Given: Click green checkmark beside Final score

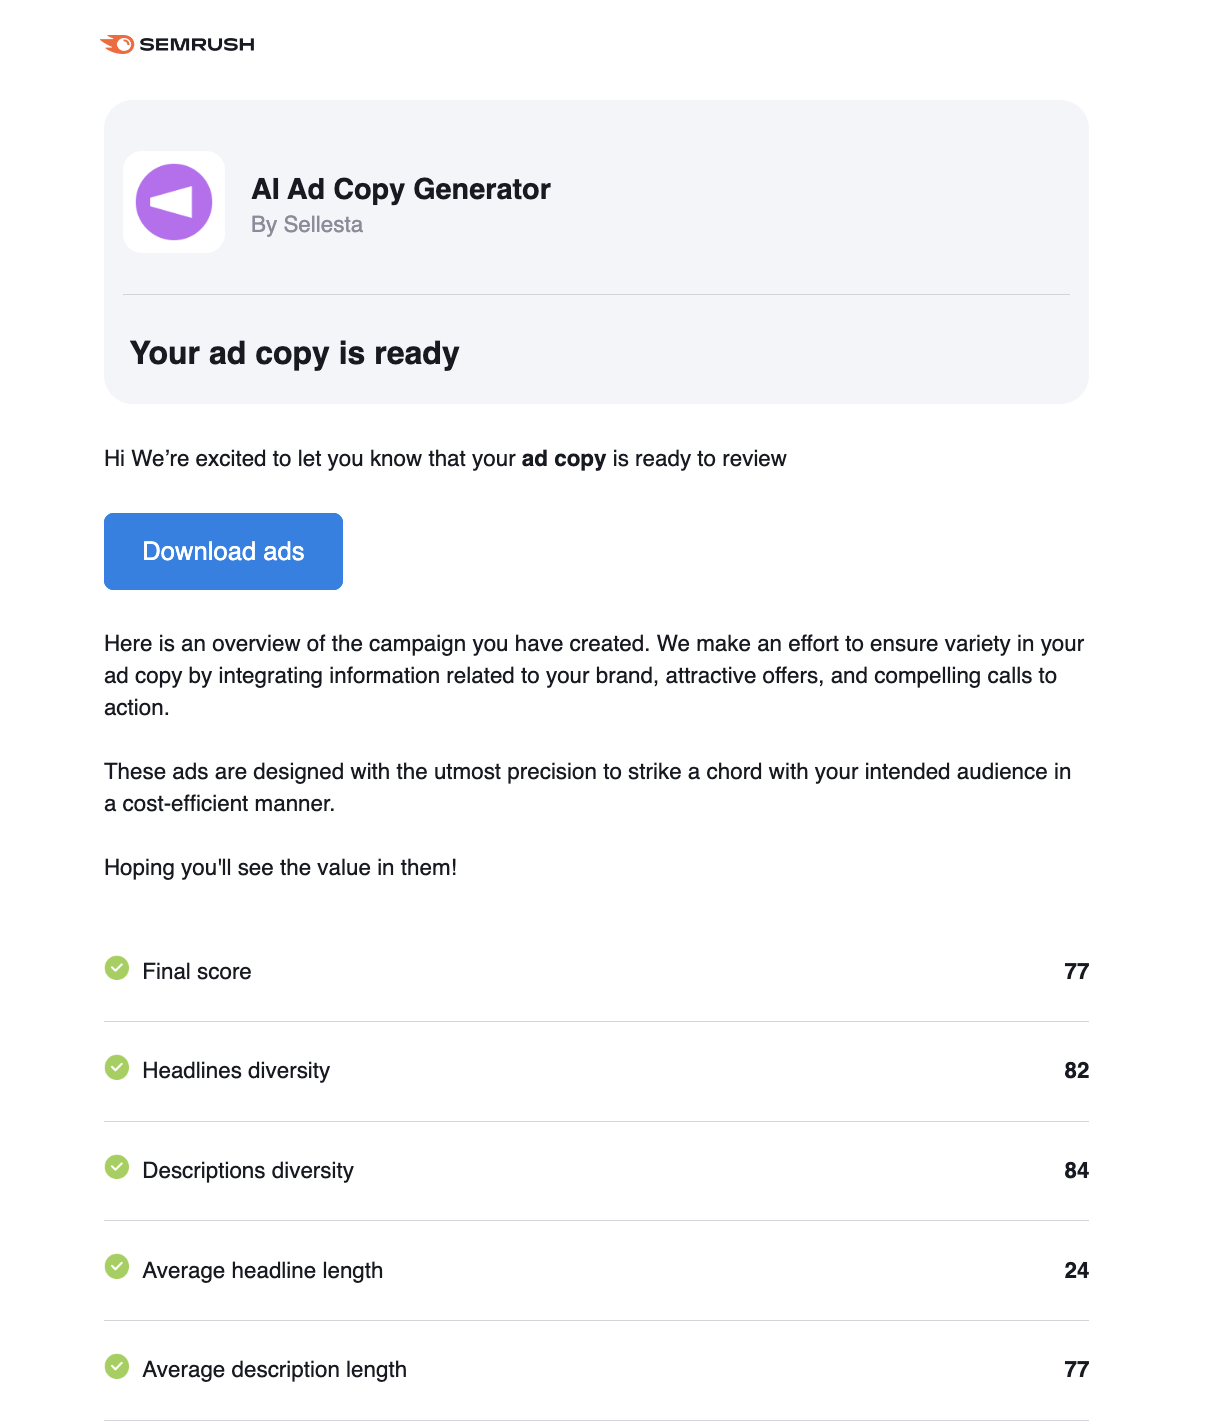Looking at the screenshot, I should click(x=117, y=968).
